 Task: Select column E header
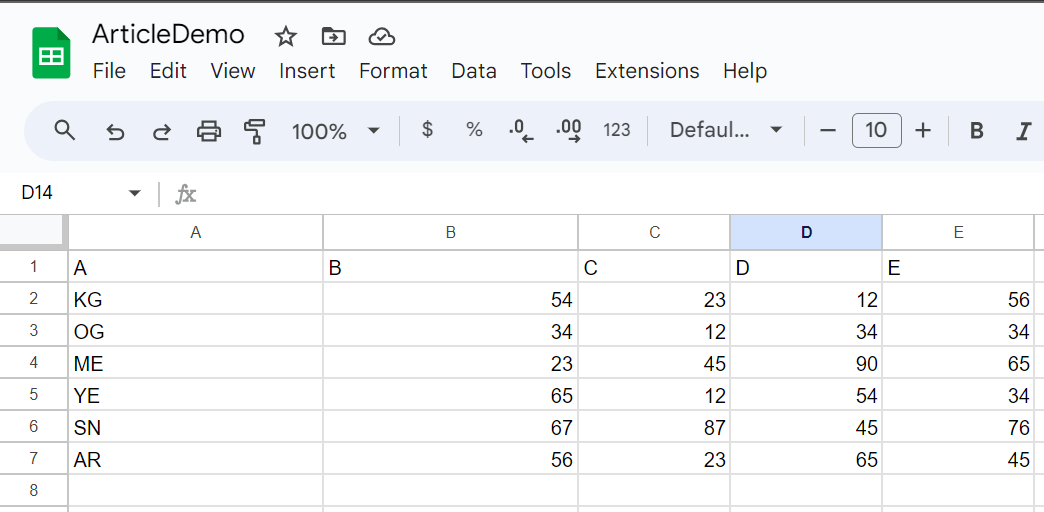coord(958,232)
